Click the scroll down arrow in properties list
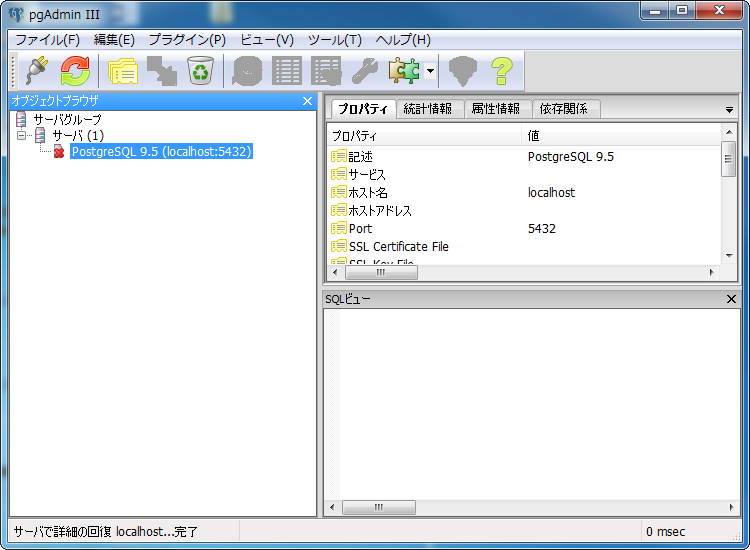 pyautogui.click(x=728, y=255)
